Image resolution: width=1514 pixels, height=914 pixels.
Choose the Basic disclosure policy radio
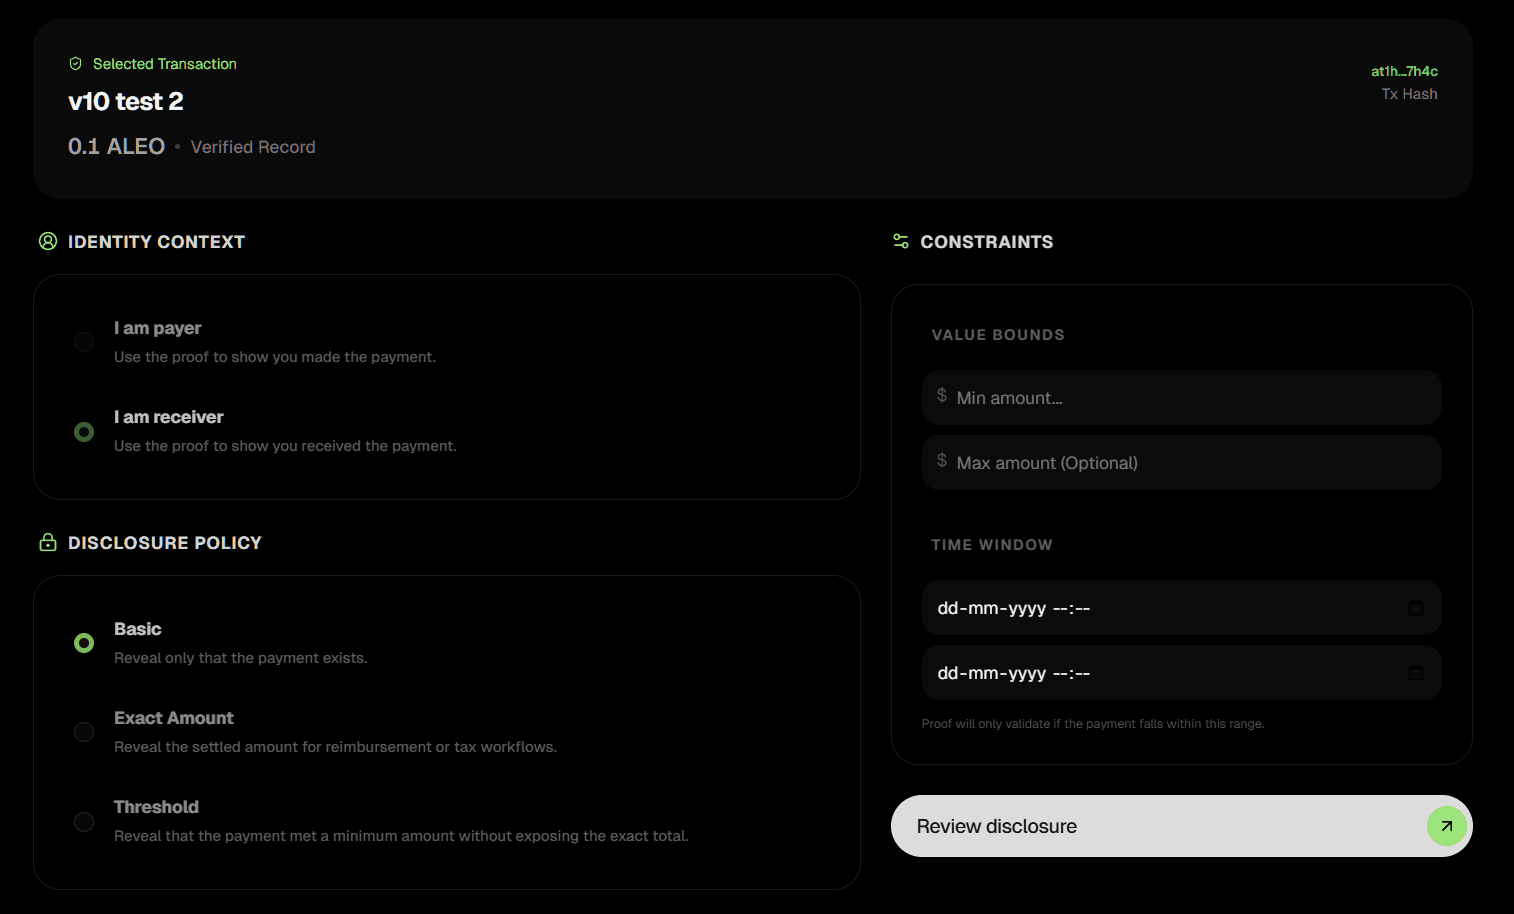pos(84,643)
